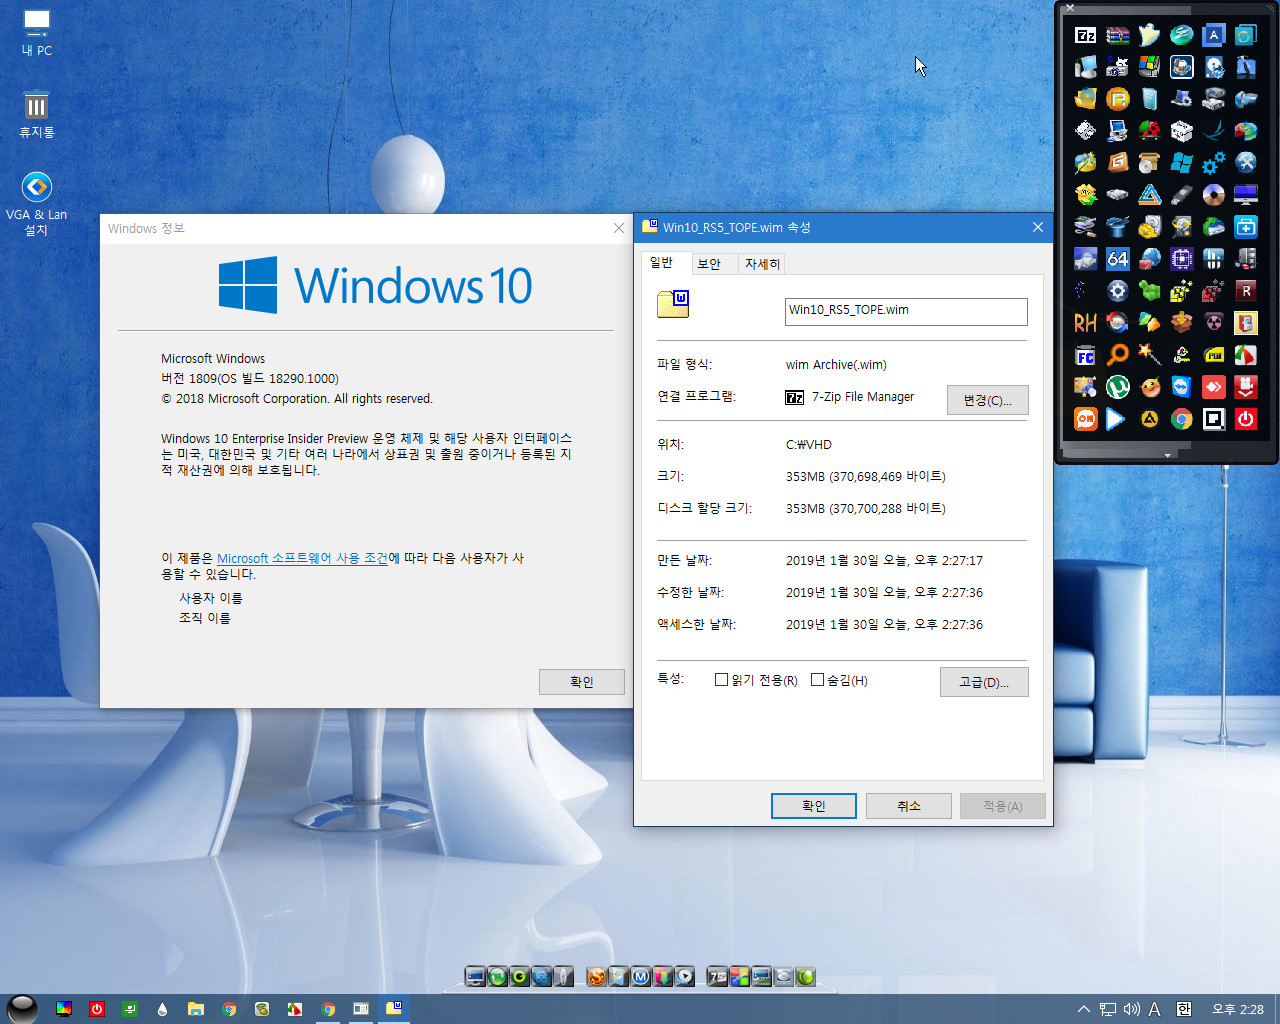Close the icon launcher panel
Screen dimensions: 1280x1024
[x=1069, y=8]
